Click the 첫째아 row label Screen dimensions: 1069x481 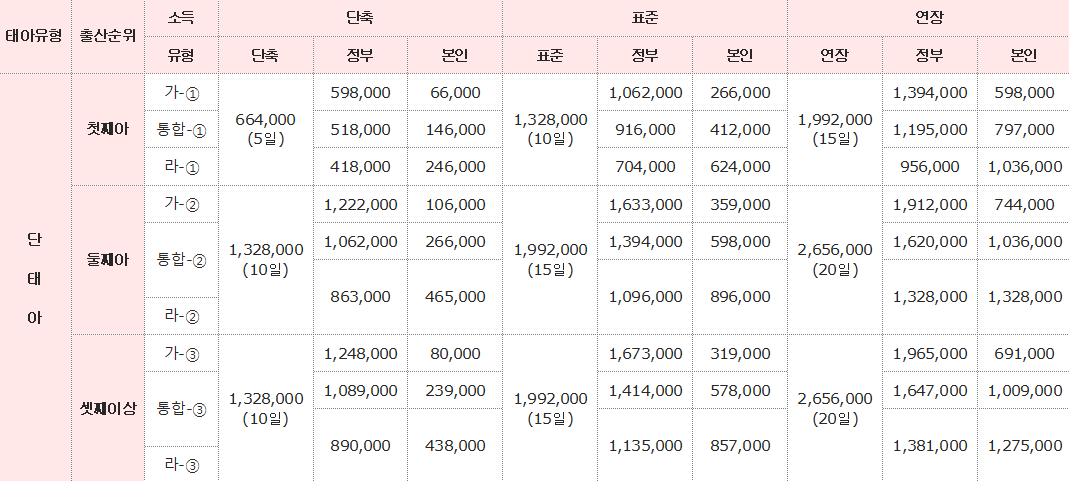click(x=108, y=129)
